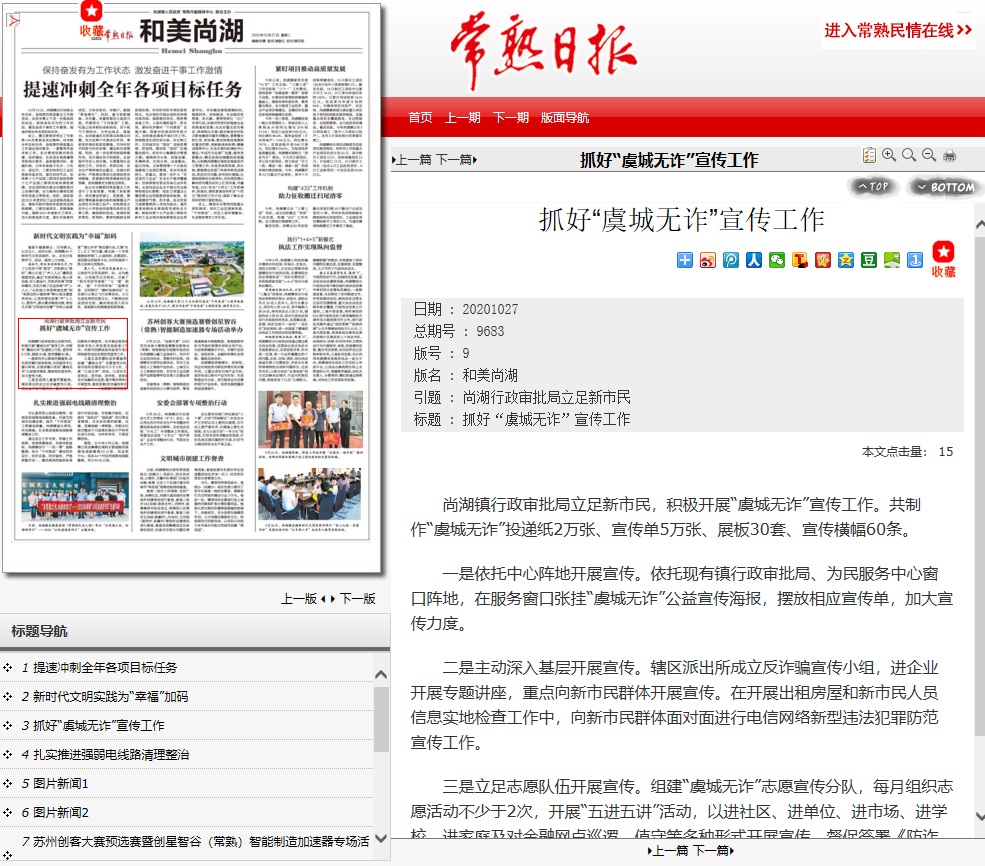Viewport: 985px width, 866px height.
Task: Jump to BOTTOM of the article
Action: (945, 187)
